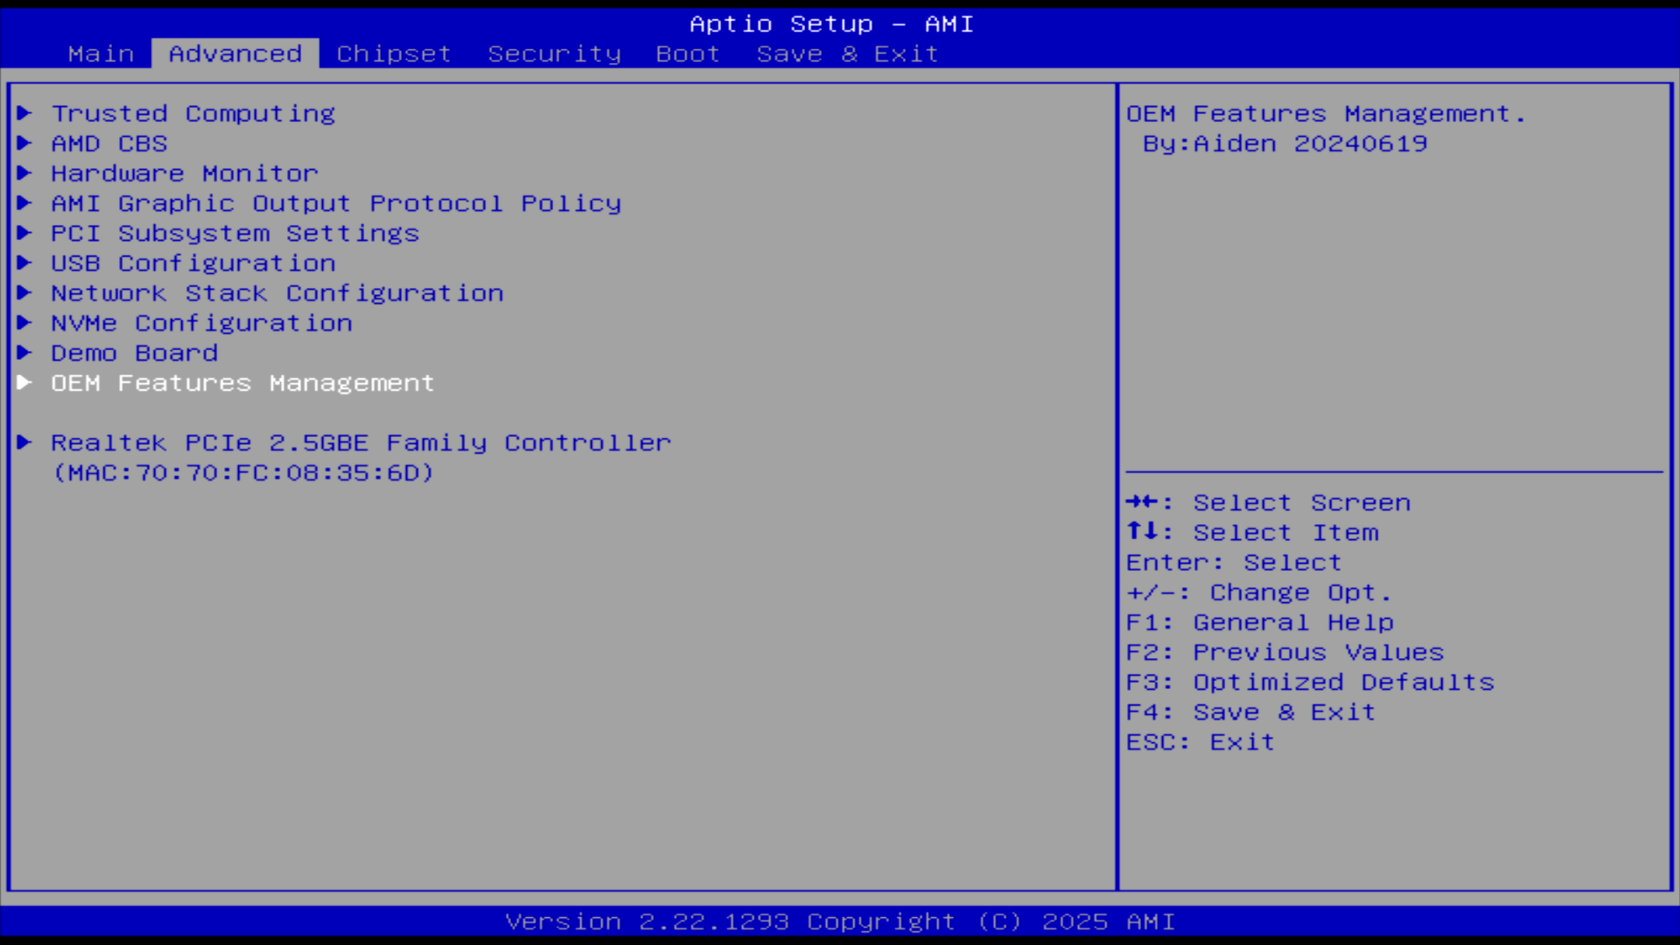1680x945 pixels.
Task: Switch to the Main tab
Action: pos(101,54)
